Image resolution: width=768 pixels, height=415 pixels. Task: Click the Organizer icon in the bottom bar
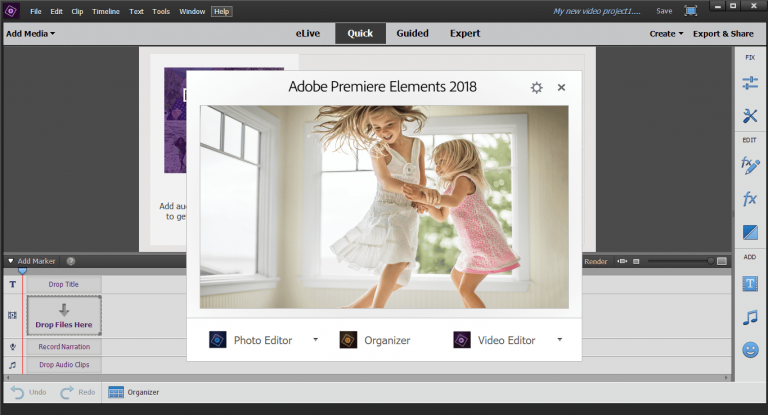click(116, 392)
